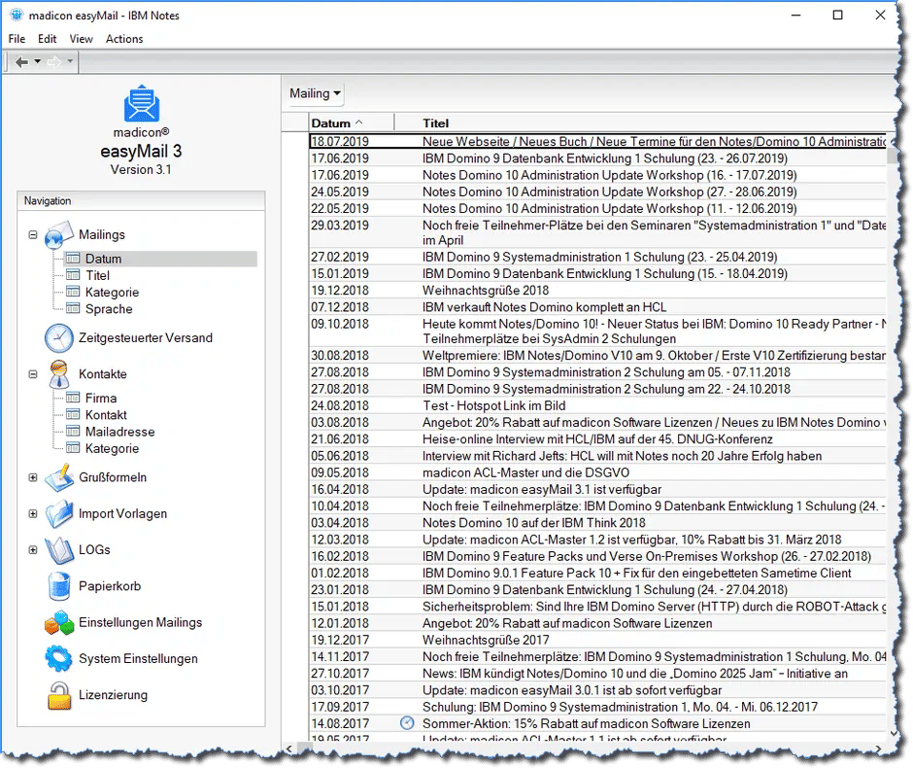Viewport: 913px width, 768px height.
Task: Select the Weihnachtsgrüße 2018 mailing row
Action: [598, 291]
